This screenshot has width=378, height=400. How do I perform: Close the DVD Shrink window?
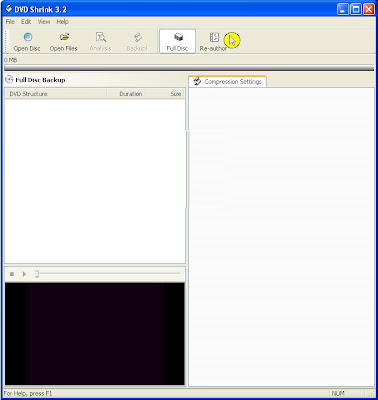tap(369, 9)
